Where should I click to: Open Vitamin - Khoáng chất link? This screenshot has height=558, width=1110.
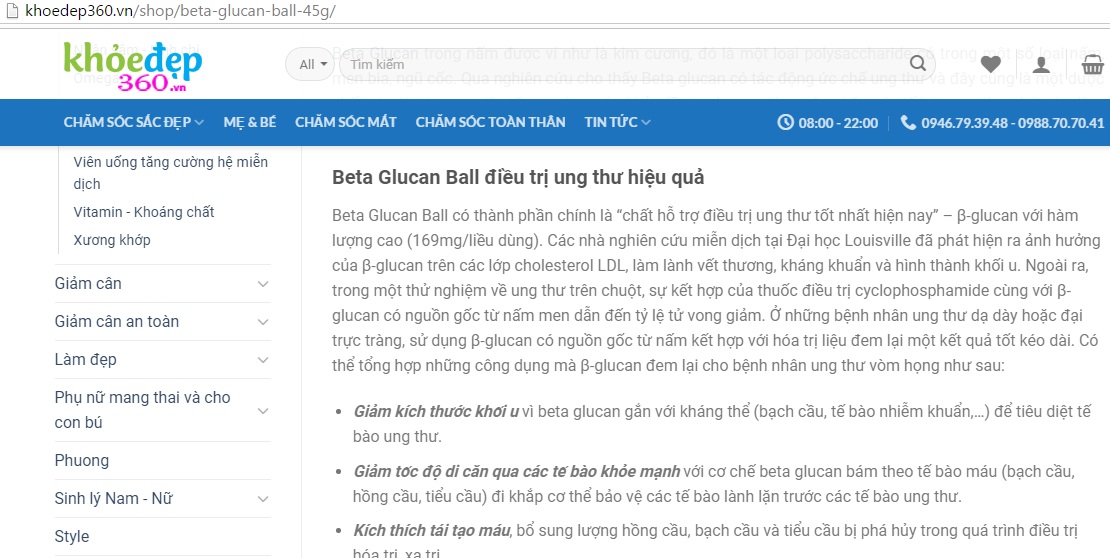pos(144,212)
